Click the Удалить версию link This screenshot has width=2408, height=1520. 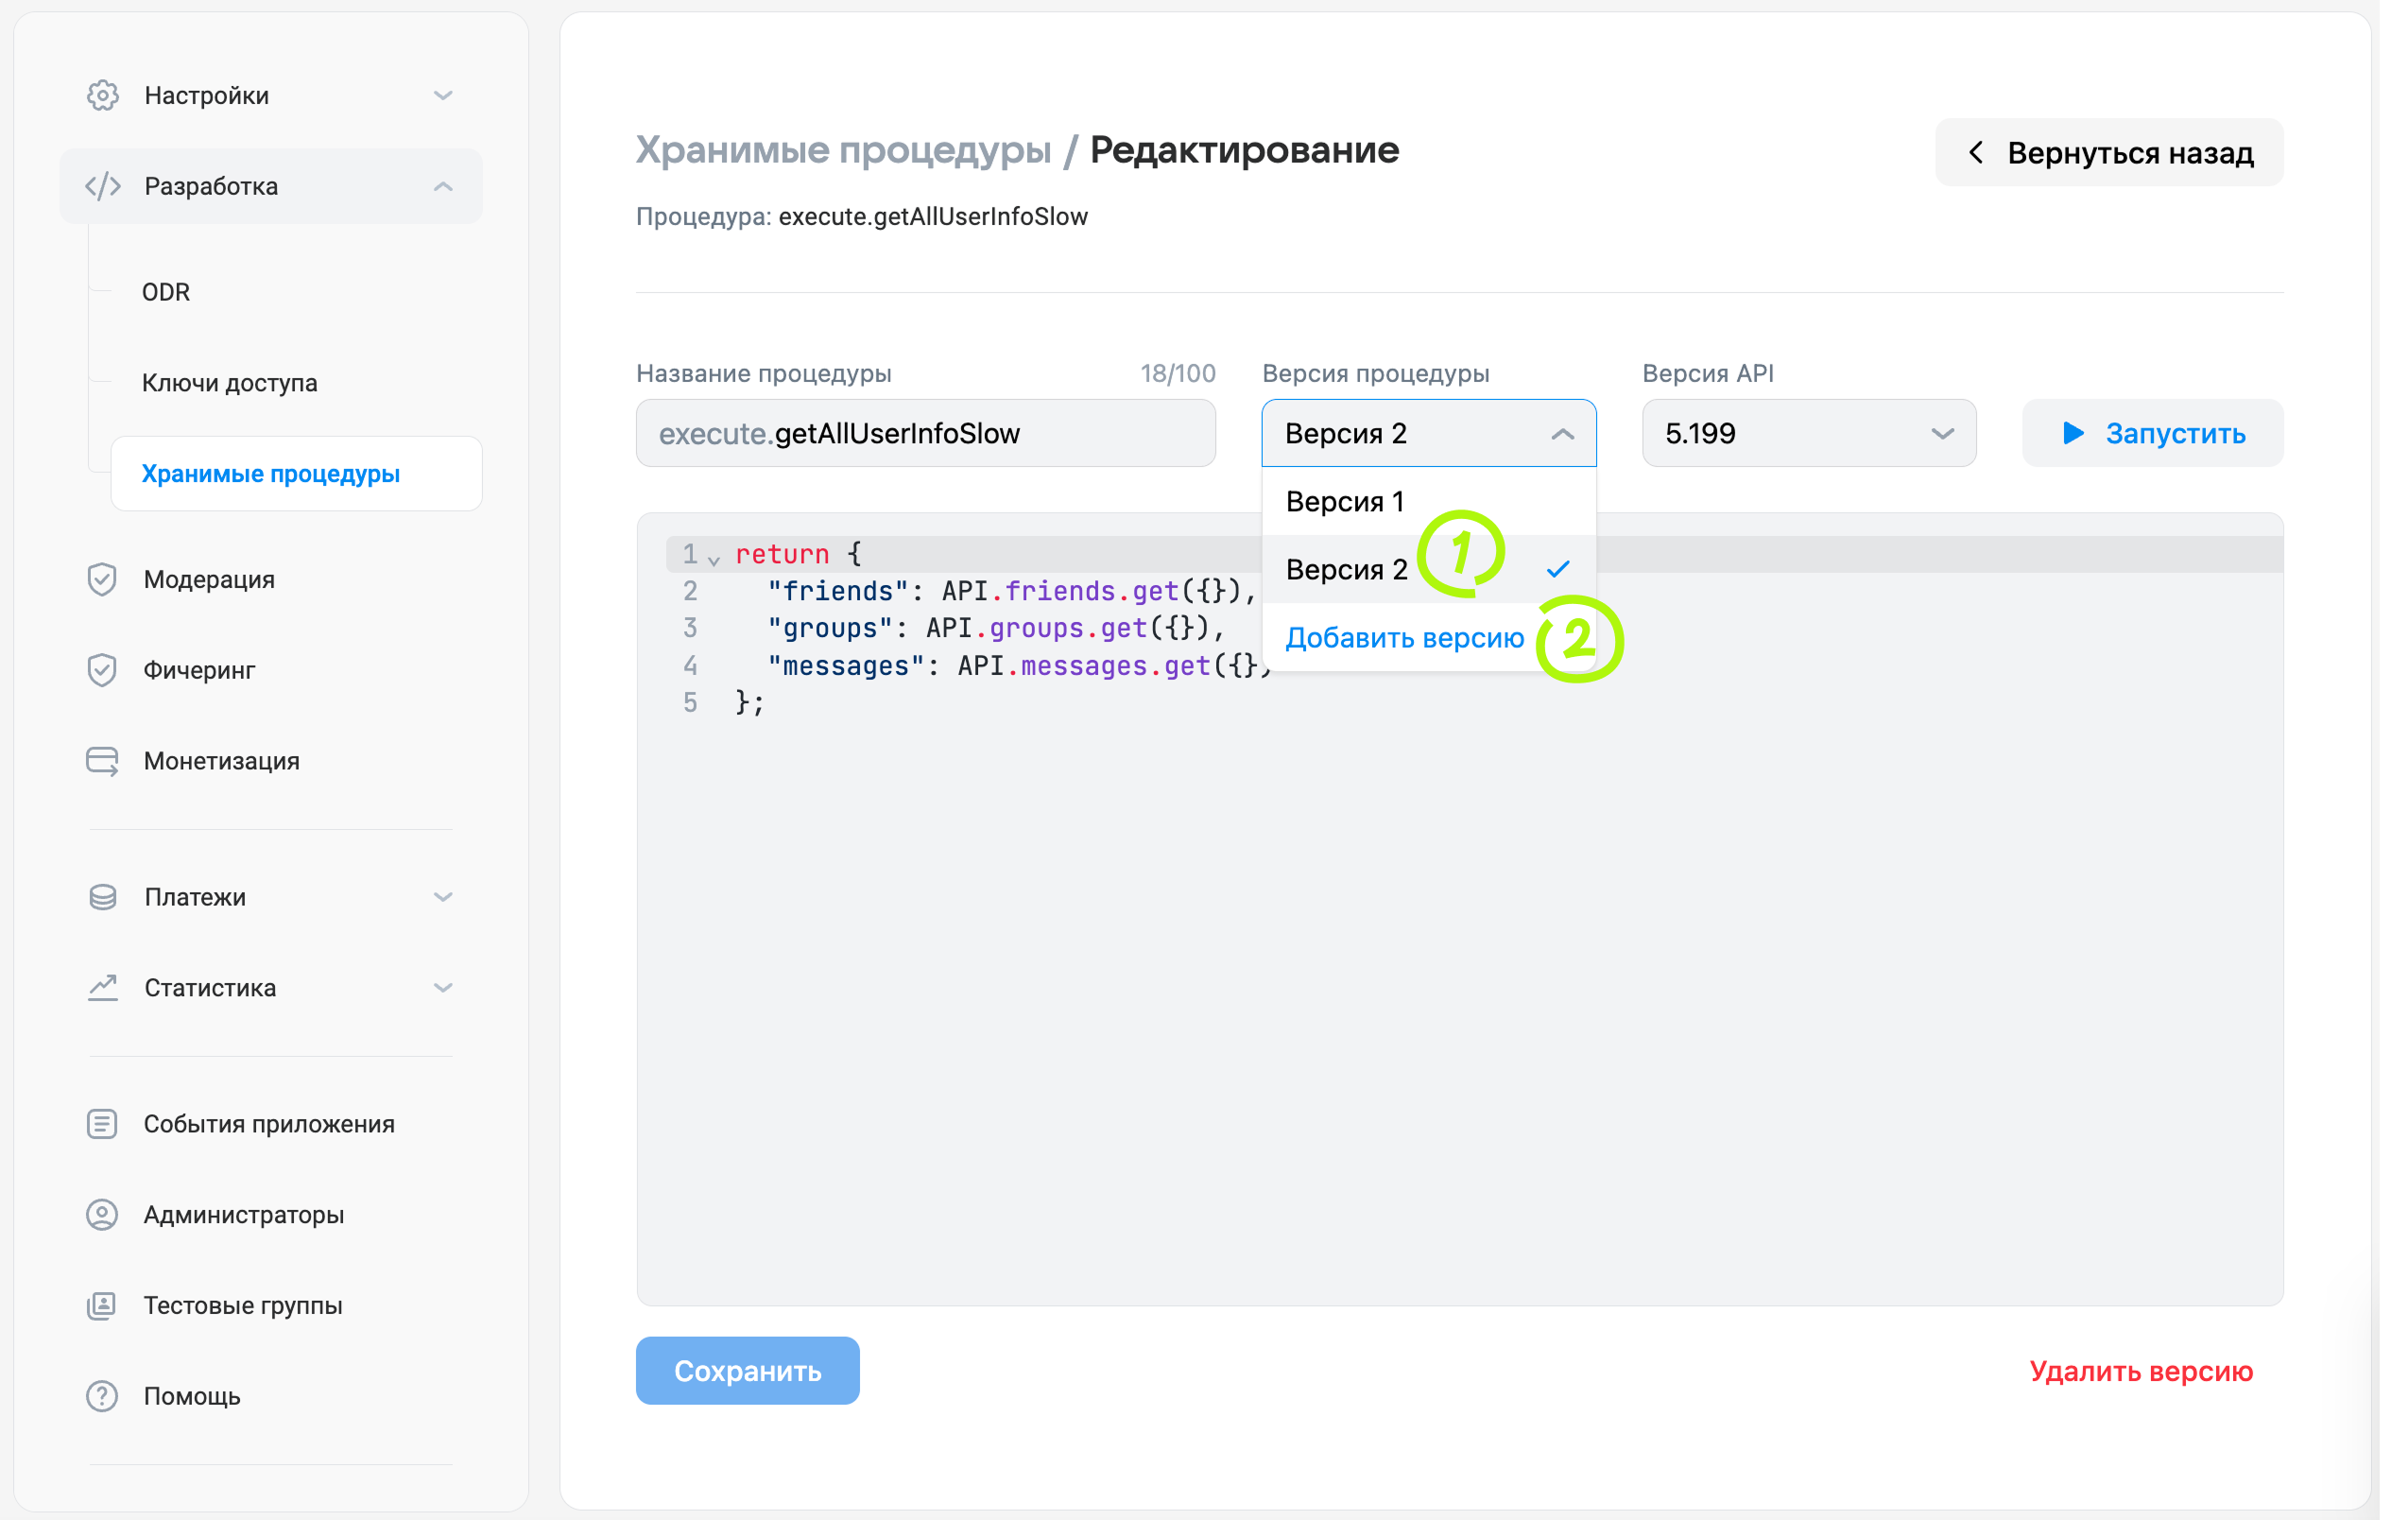click(x=2141, y=1370)
